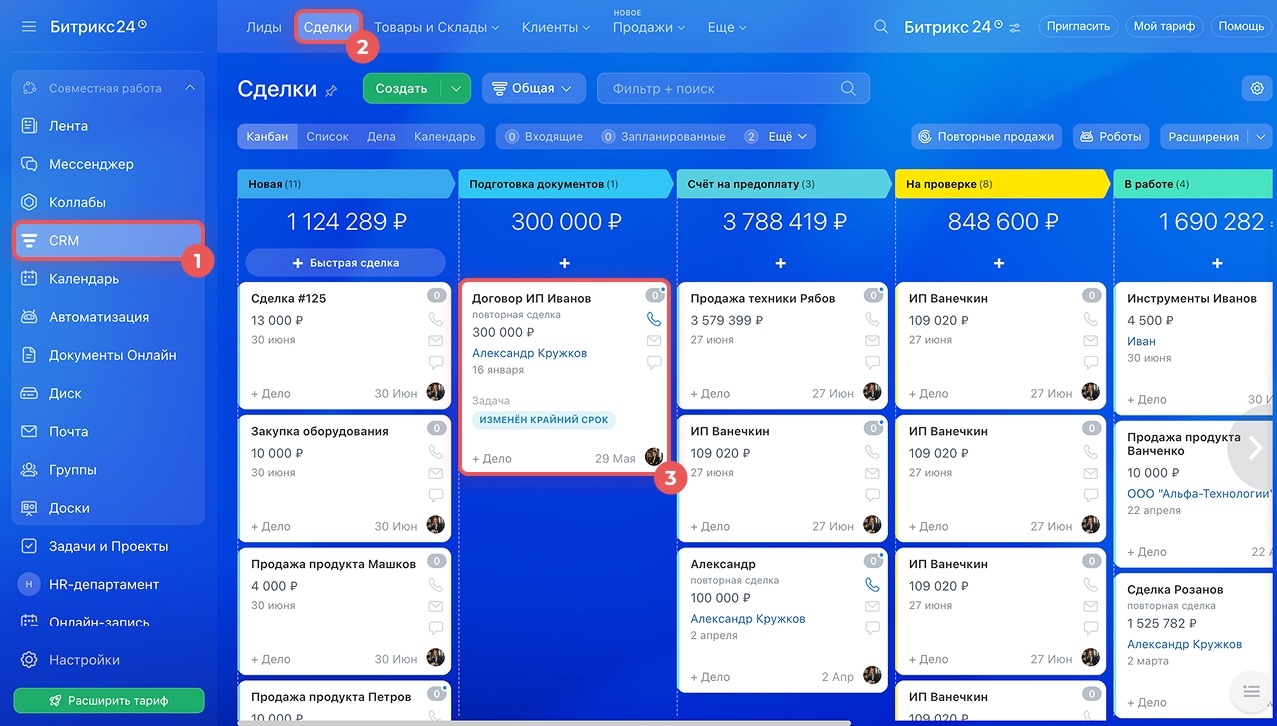The width and height of the screenshot is (1277, 726).
Task: Click the Быстрая сделка button
Action: click(x=345, y=263)
